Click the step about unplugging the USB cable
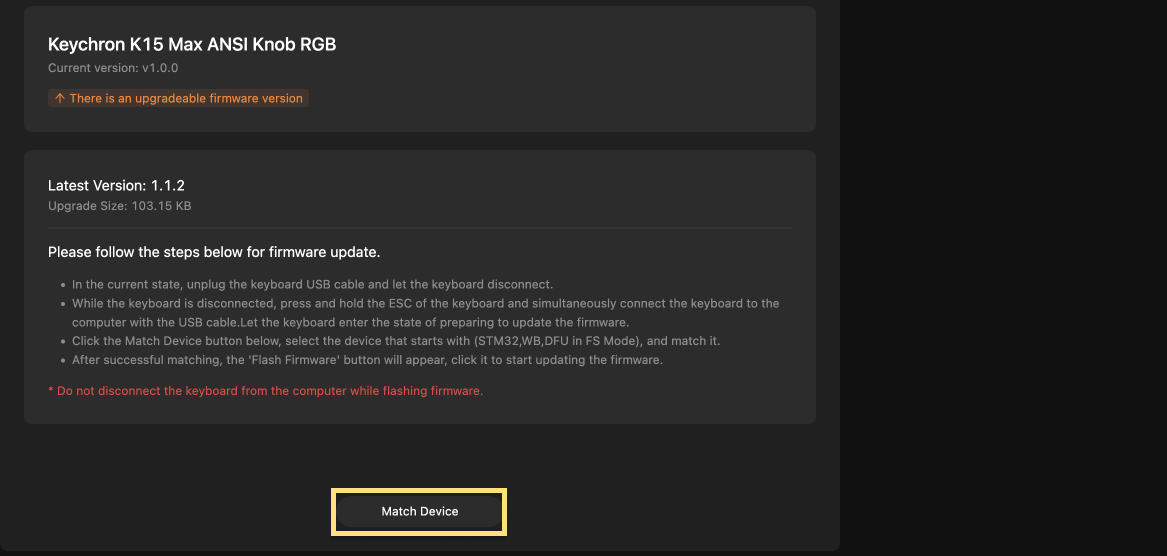Screen dimensions: 1167x556 312,284
